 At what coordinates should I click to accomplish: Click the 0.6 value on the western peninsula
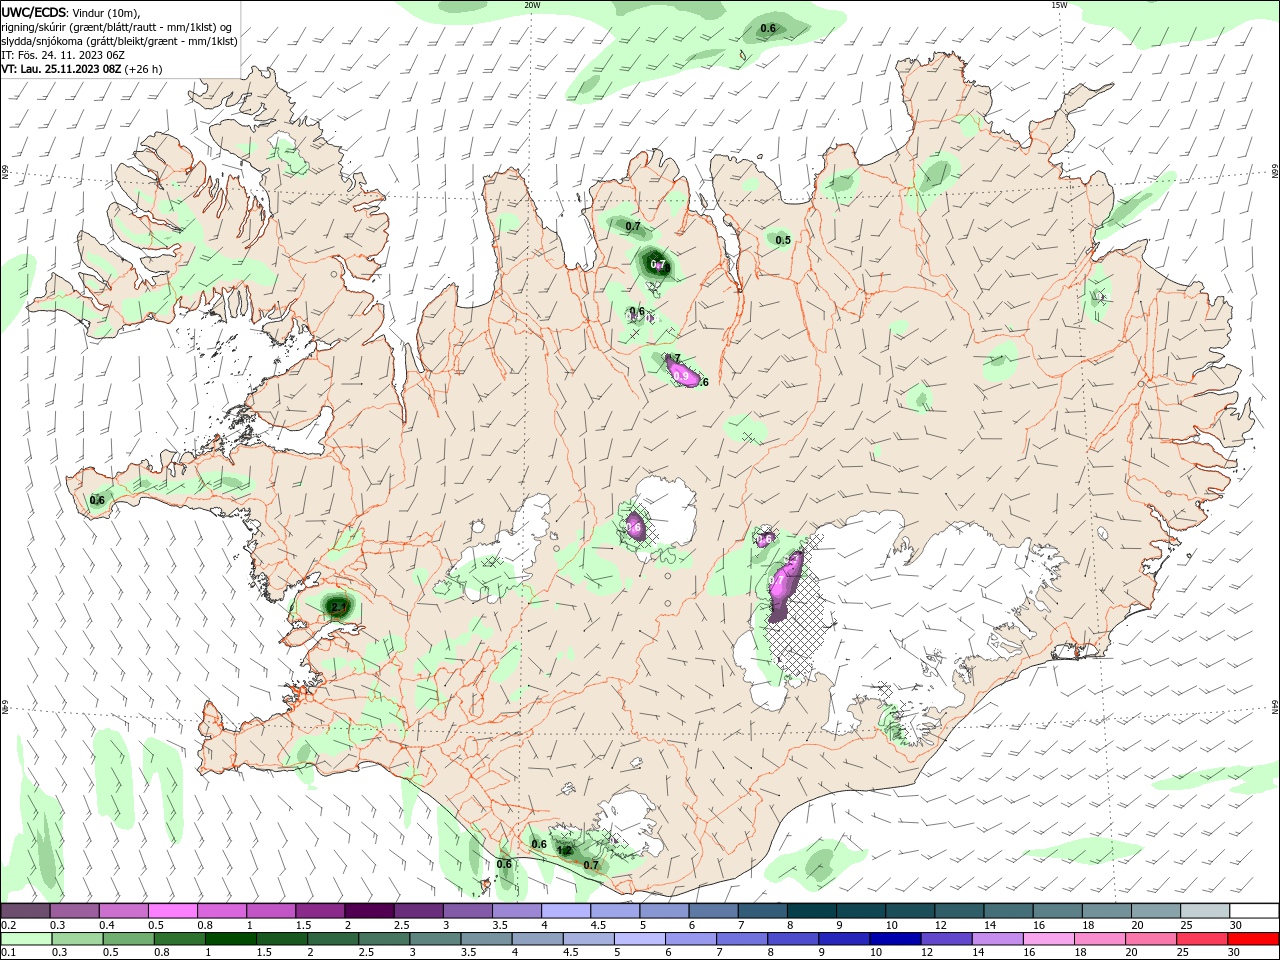(x=97, y=500)
